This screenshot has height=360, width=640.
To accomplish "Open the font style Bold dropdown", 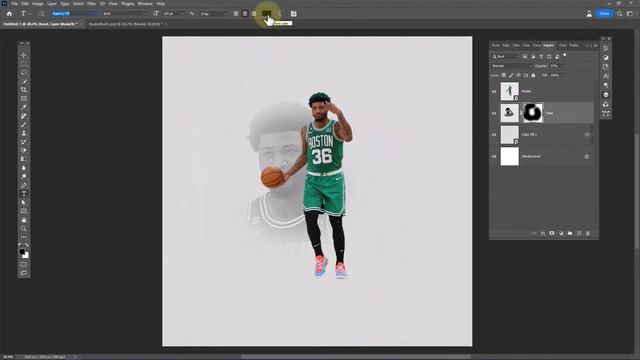I will coord(125,13).
